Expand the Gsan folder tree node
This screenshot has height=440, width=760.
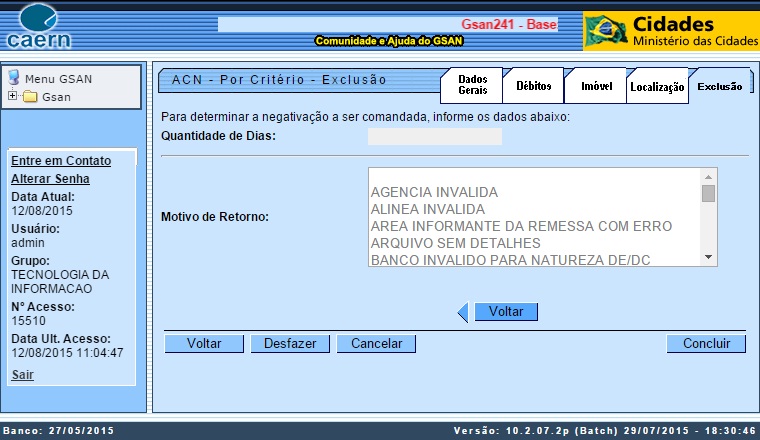(13, 96)
